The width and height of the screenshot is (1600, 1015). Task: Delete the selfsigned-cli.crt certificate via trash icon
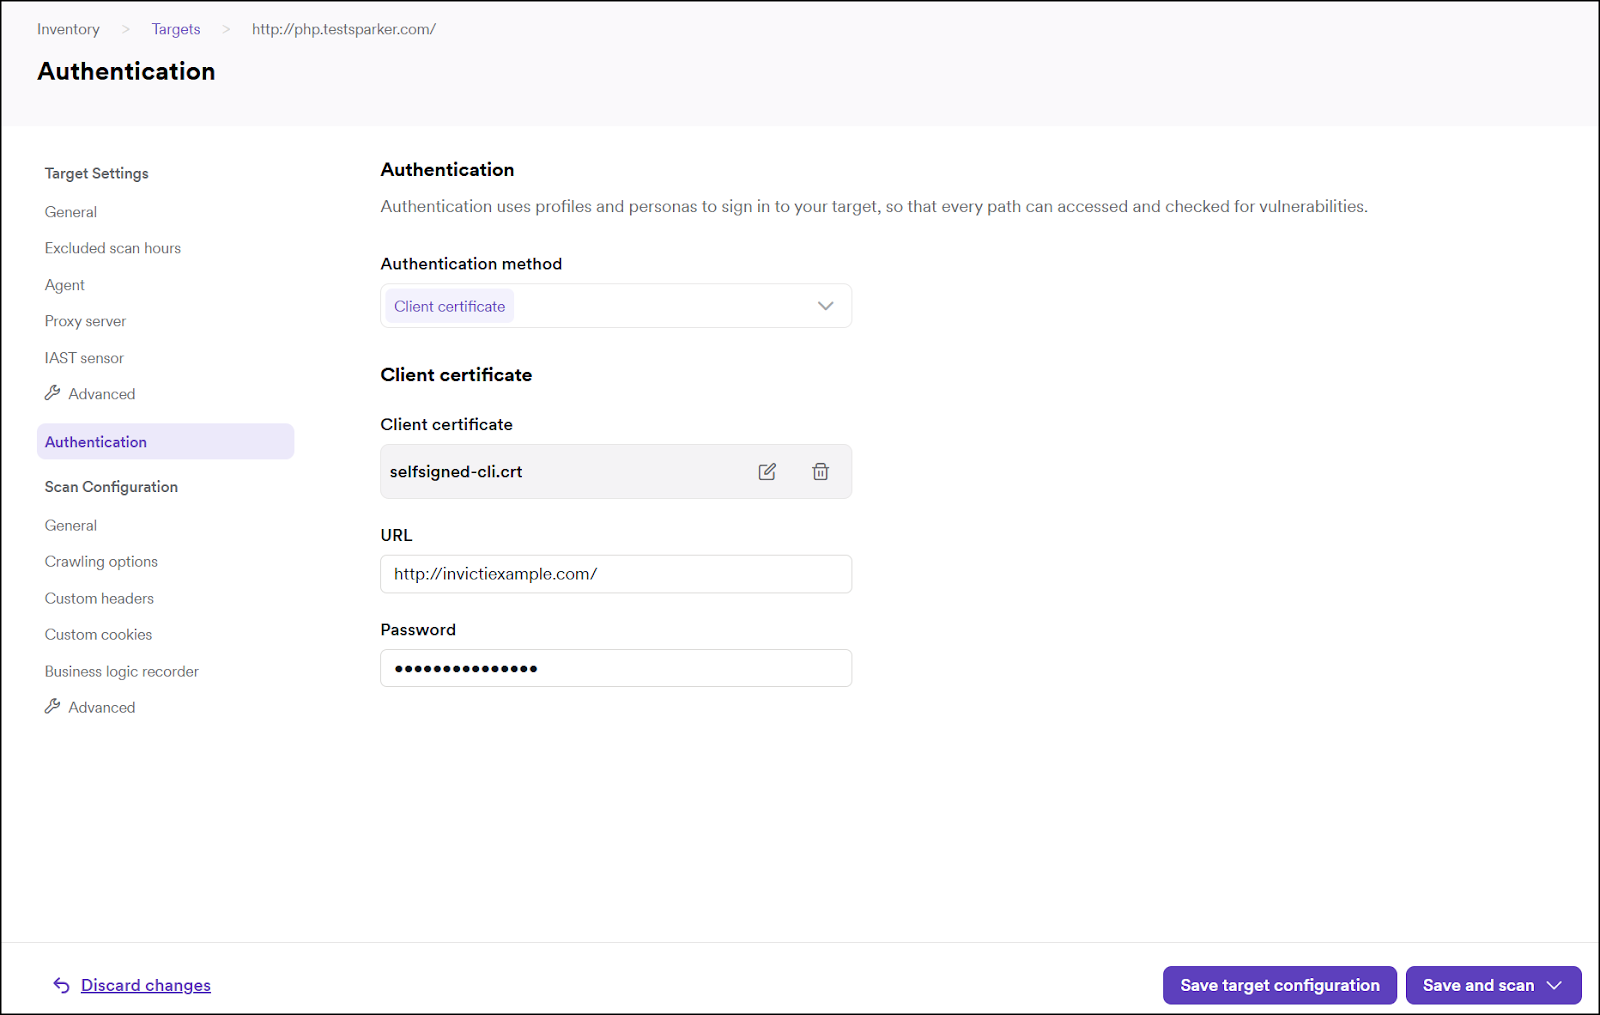tap(820, 472)
